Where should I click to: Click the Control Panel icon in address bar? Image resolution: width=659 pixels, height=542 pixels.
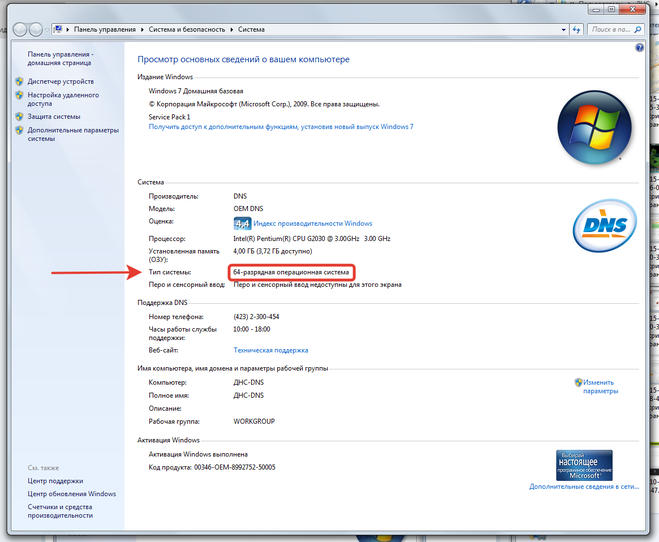point(58,29)
